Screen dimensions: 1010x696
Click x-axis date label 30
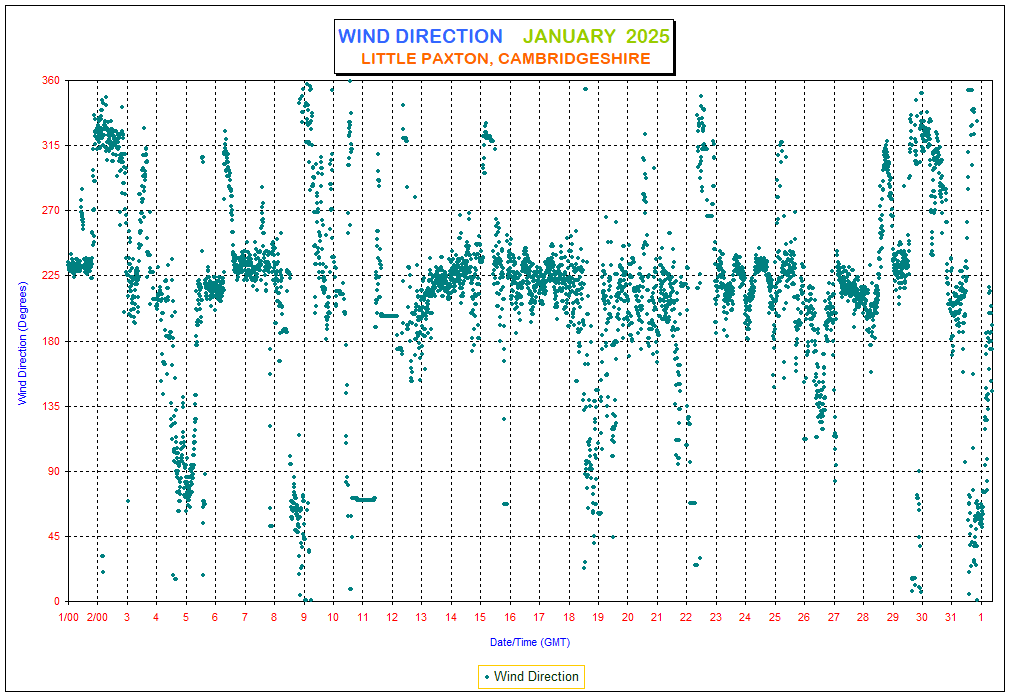click(922, 617)
